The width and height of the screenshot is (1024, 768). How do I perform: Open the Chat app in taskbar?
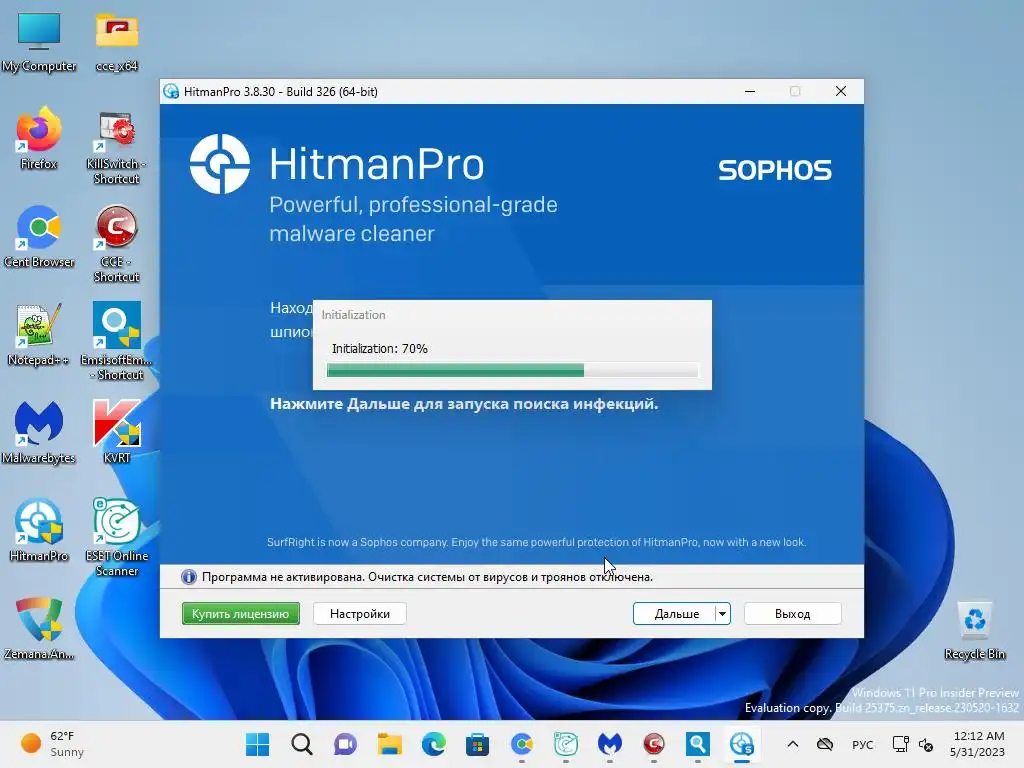tap(345, 744)
